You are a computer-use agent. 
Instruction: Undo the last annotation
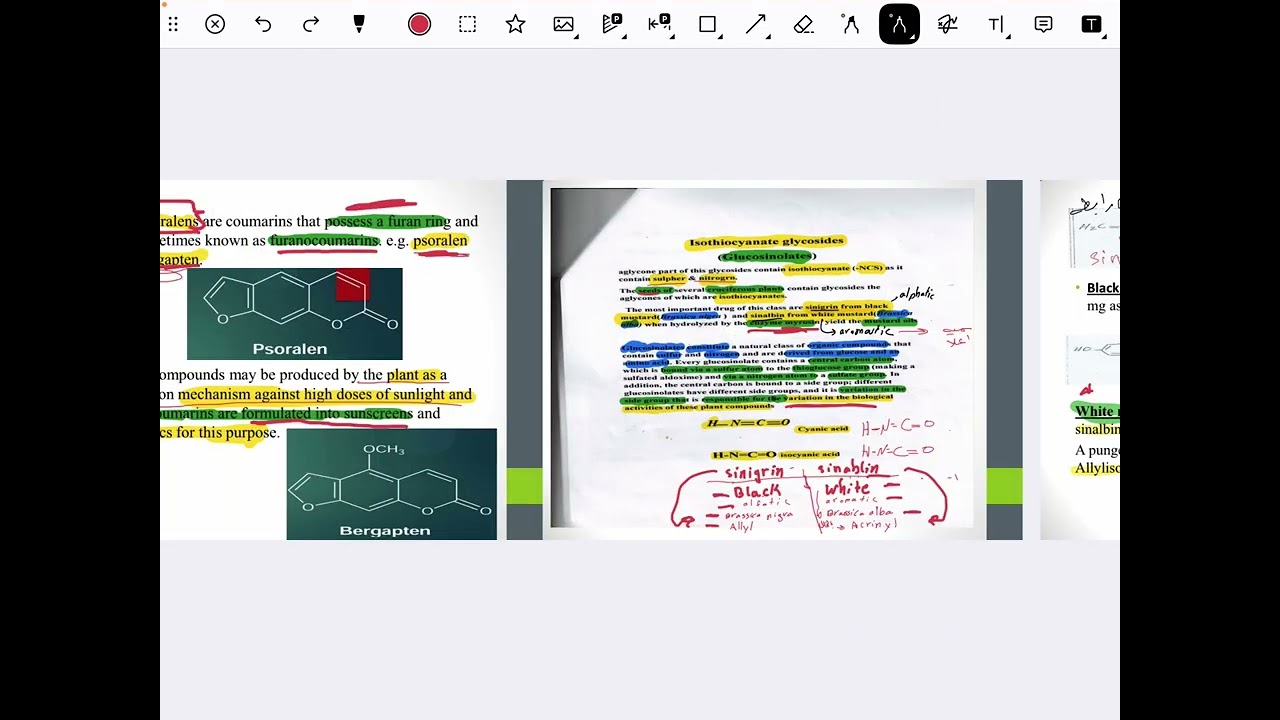[x=263, y=24]
